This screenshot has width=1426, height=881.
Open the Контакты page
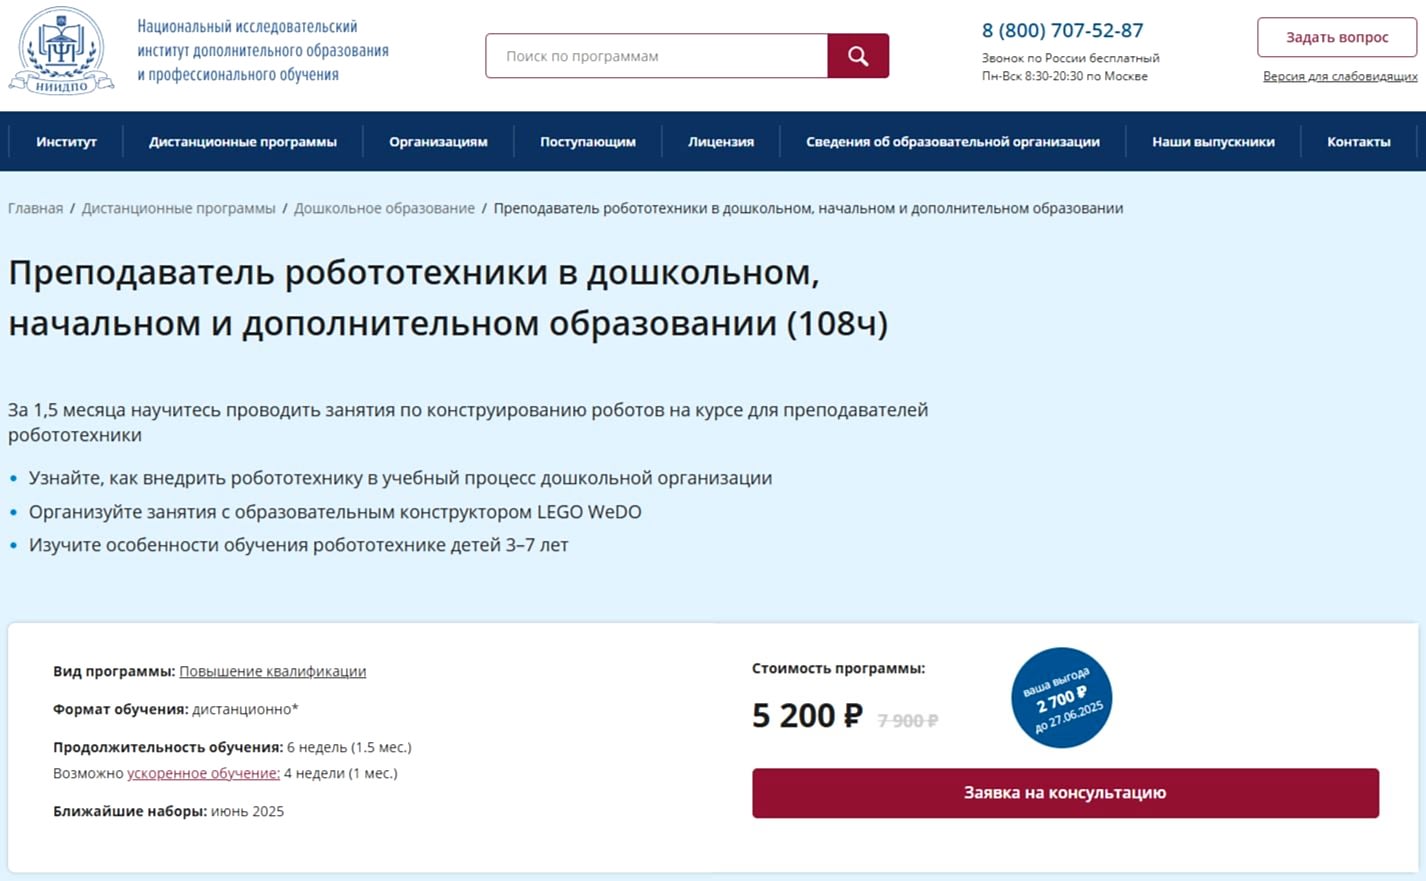(x=1358, y=141)
